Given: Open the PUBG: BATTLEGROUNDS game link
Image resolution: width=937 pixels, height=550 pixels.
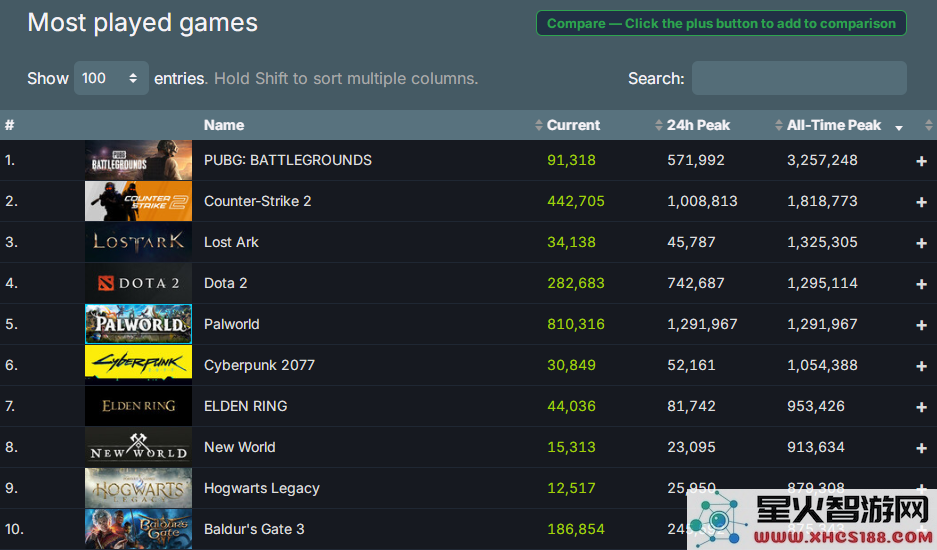Looking at the screenshot, I should point(287,160).
